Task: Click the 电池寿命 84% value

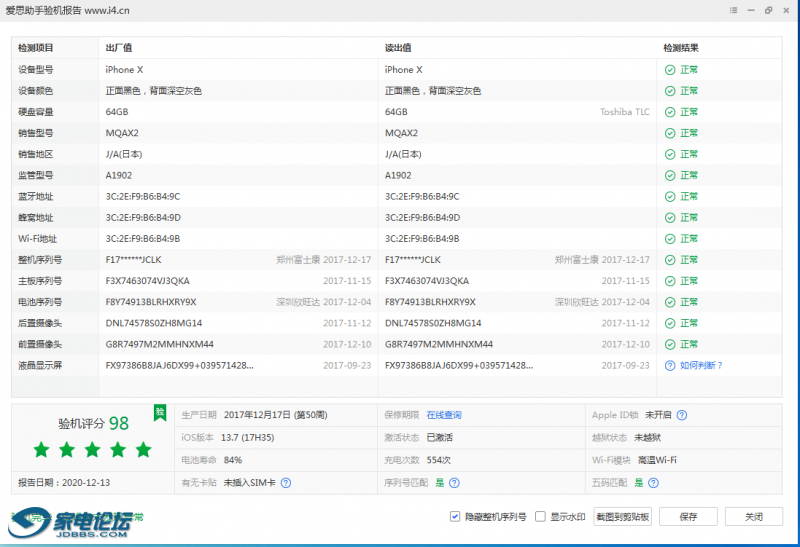Action: click(233, 460)
